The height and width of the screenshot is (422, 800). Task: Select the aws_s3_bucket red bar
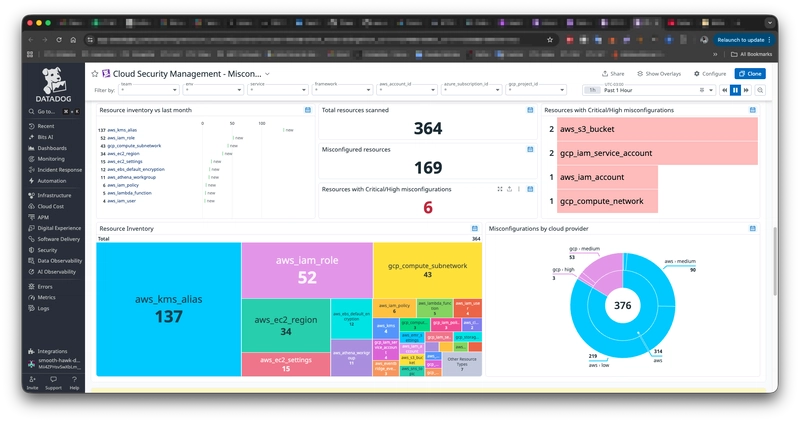(657, 129)
